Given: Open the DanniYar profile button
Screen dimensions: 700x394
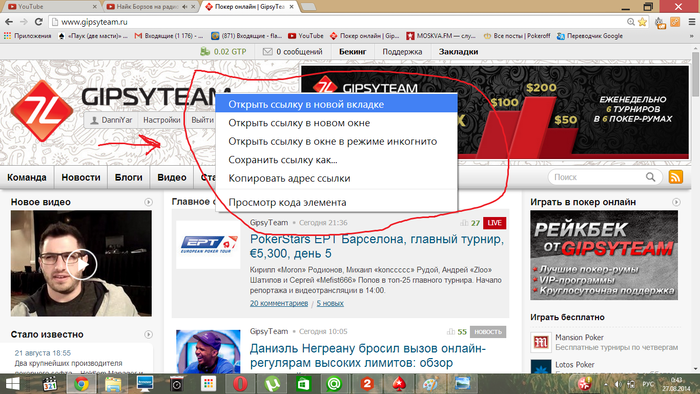Looking at the screenshot, I should coord(112,120).
